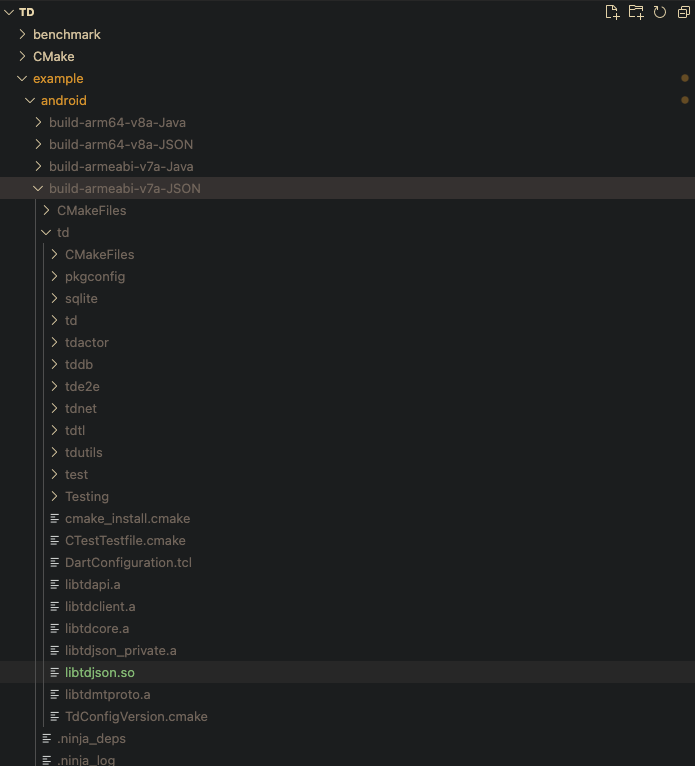The image size is (695, 766).
Task: Refresh the explorer with the reload icon
Action: coord(660,12)
